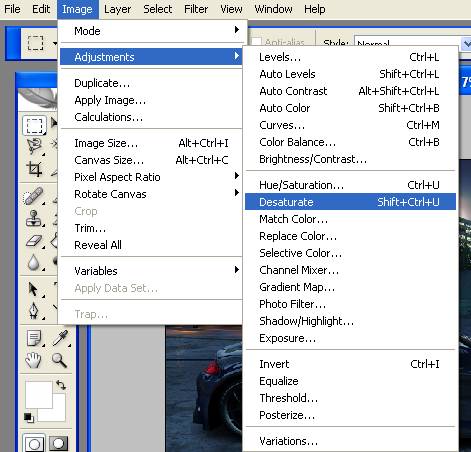
Task: Select the Hand tool
Action: pos(33,361)
